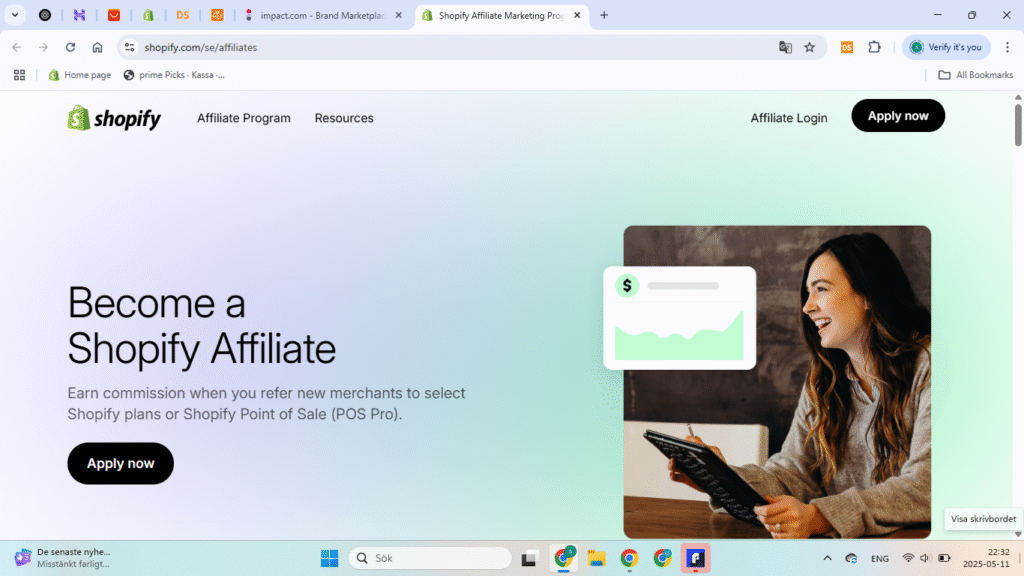Viewport: 1024px width, 576px height.
Task: Switch to the pinned Shopify bag tab
Action: pyautogui.click(x=148, y=15)
